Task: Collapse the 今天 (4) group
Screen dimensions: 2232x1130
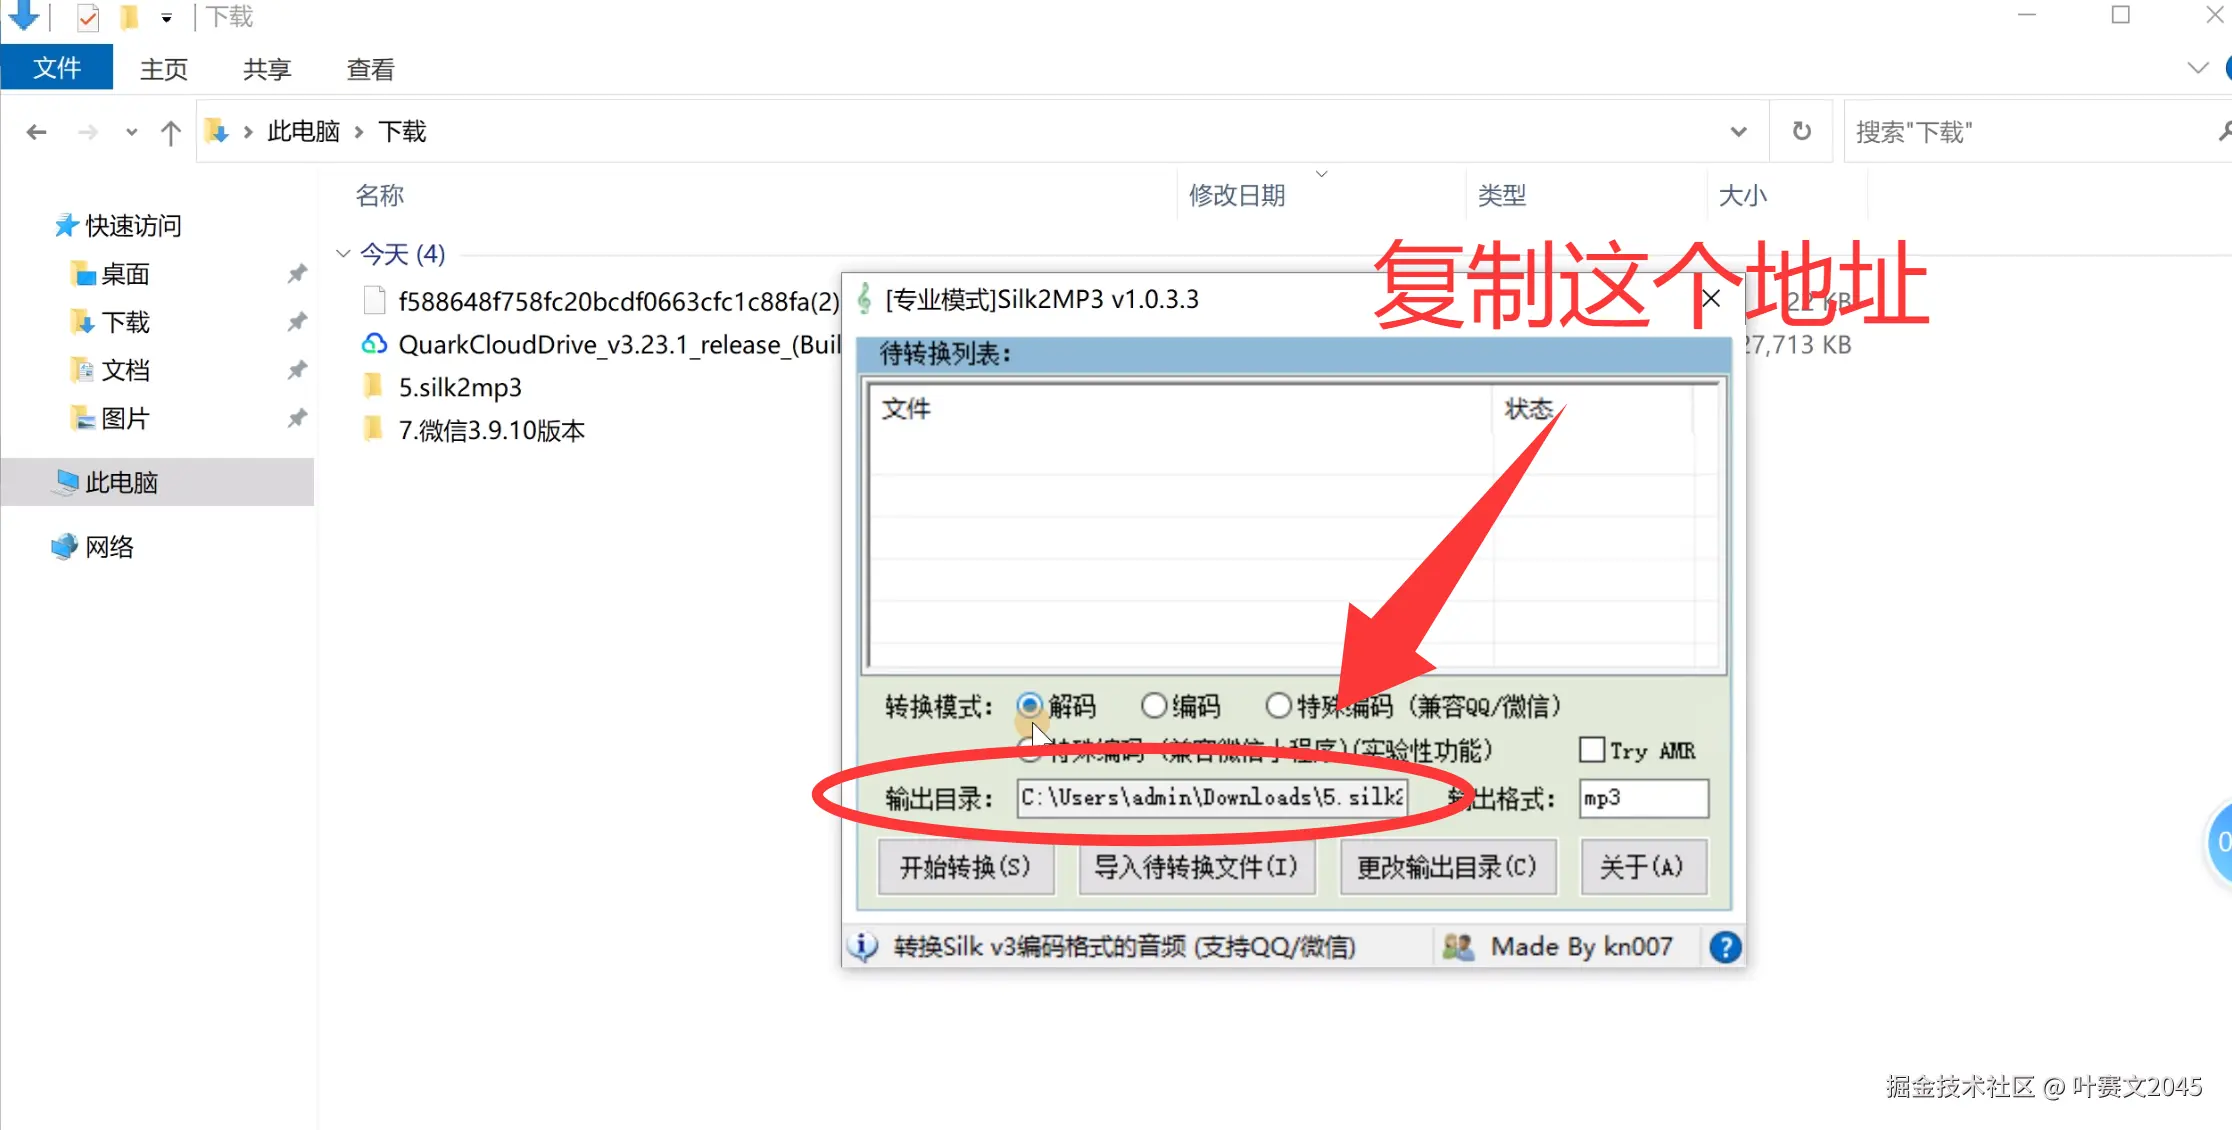Action: click(343, 254)
